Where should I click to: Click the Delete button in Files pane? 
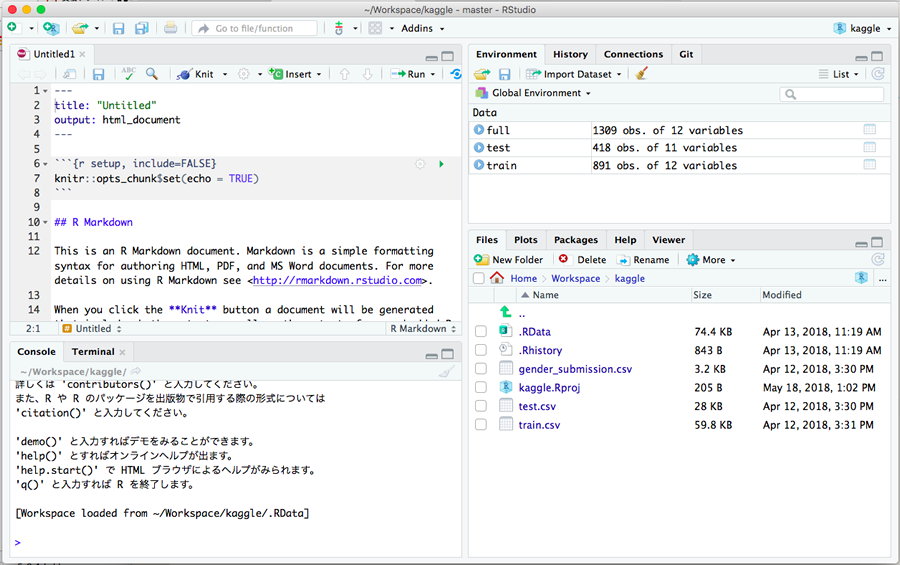583,260
